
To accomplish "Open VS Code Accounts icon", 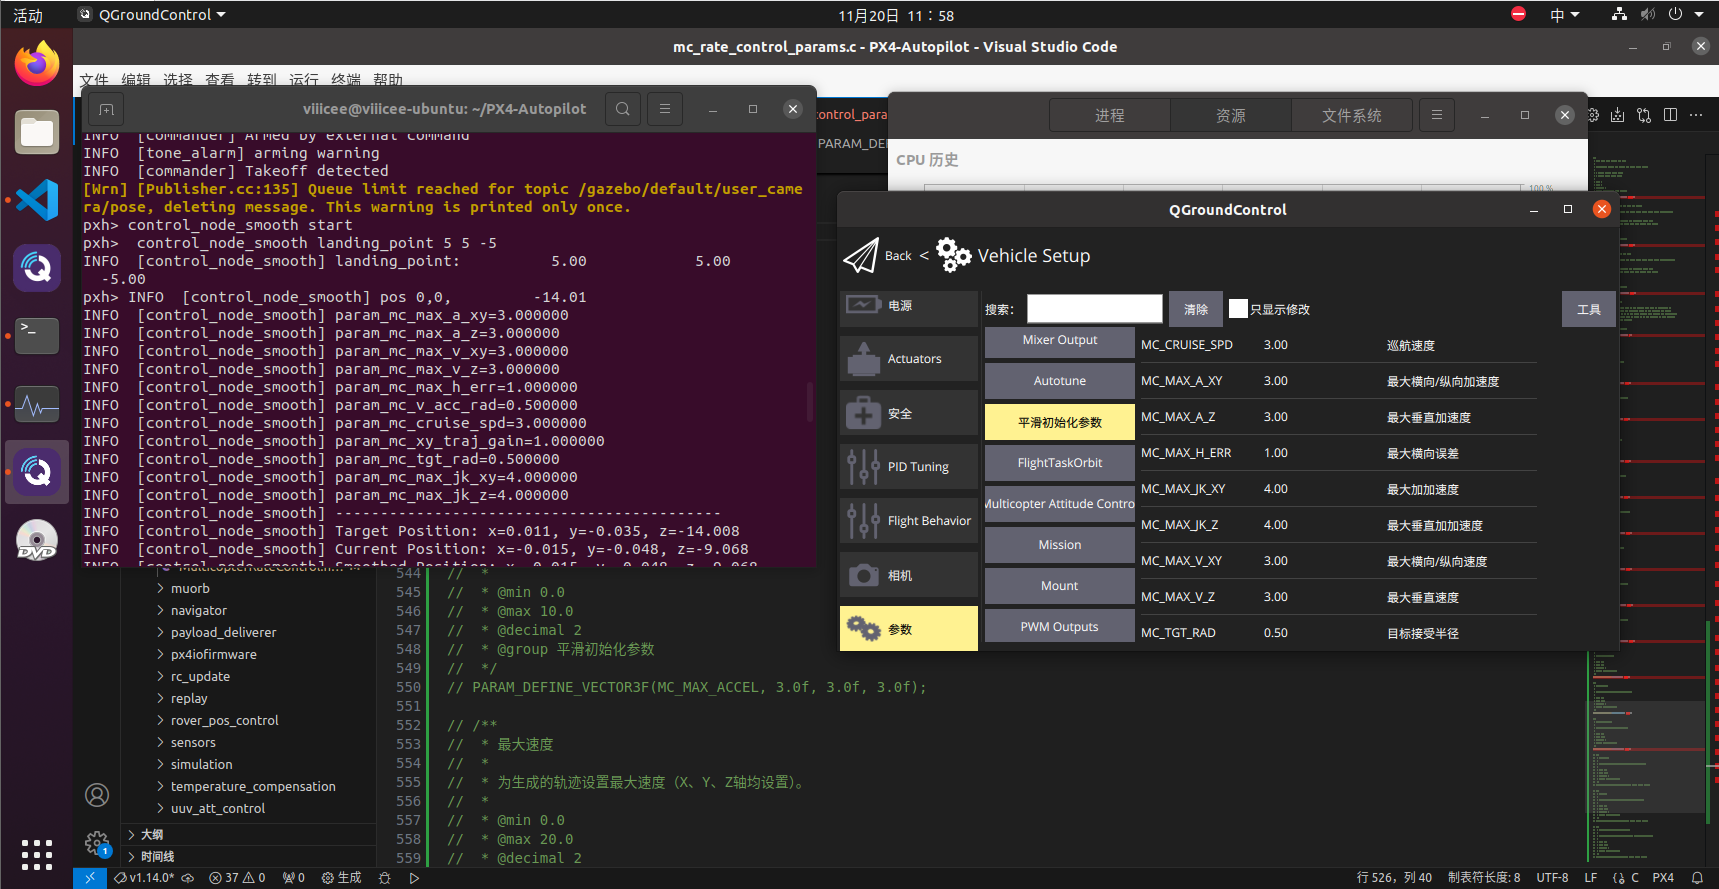I will [97, 795].
